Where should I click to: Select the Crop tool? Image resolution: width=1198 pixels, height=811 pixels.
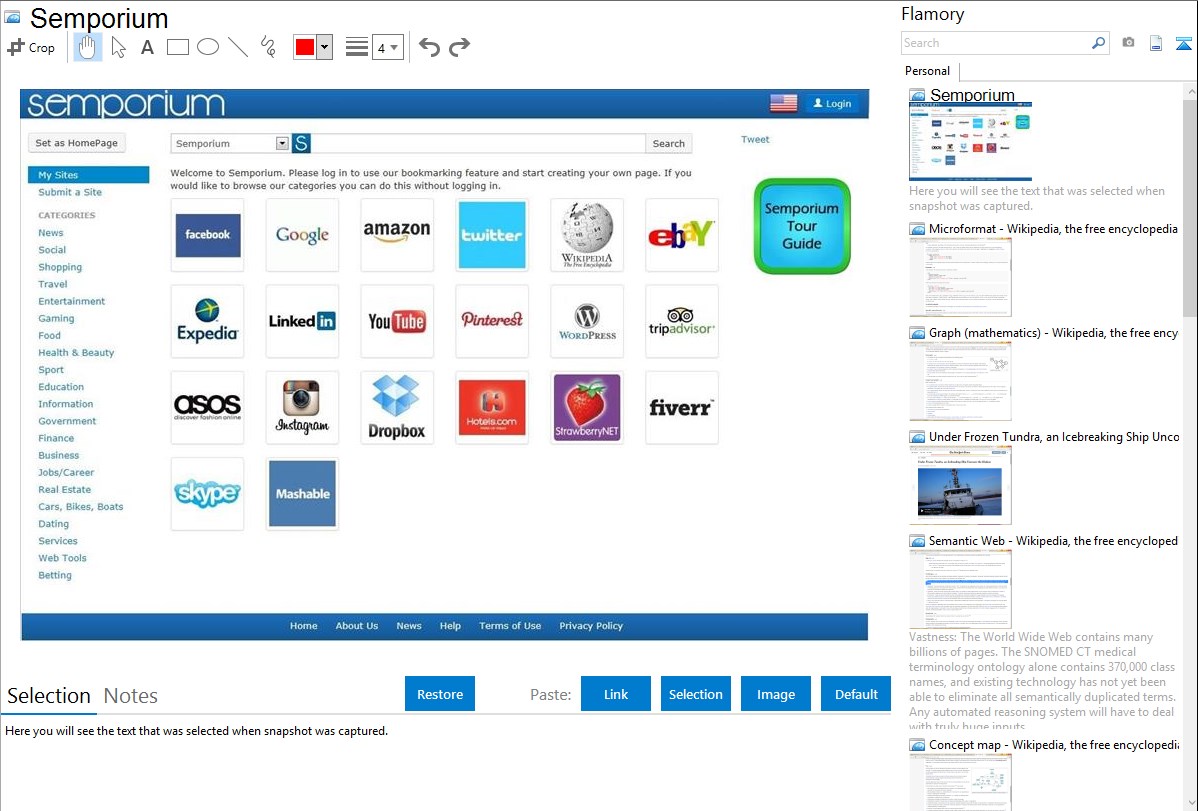pos(31,47)
